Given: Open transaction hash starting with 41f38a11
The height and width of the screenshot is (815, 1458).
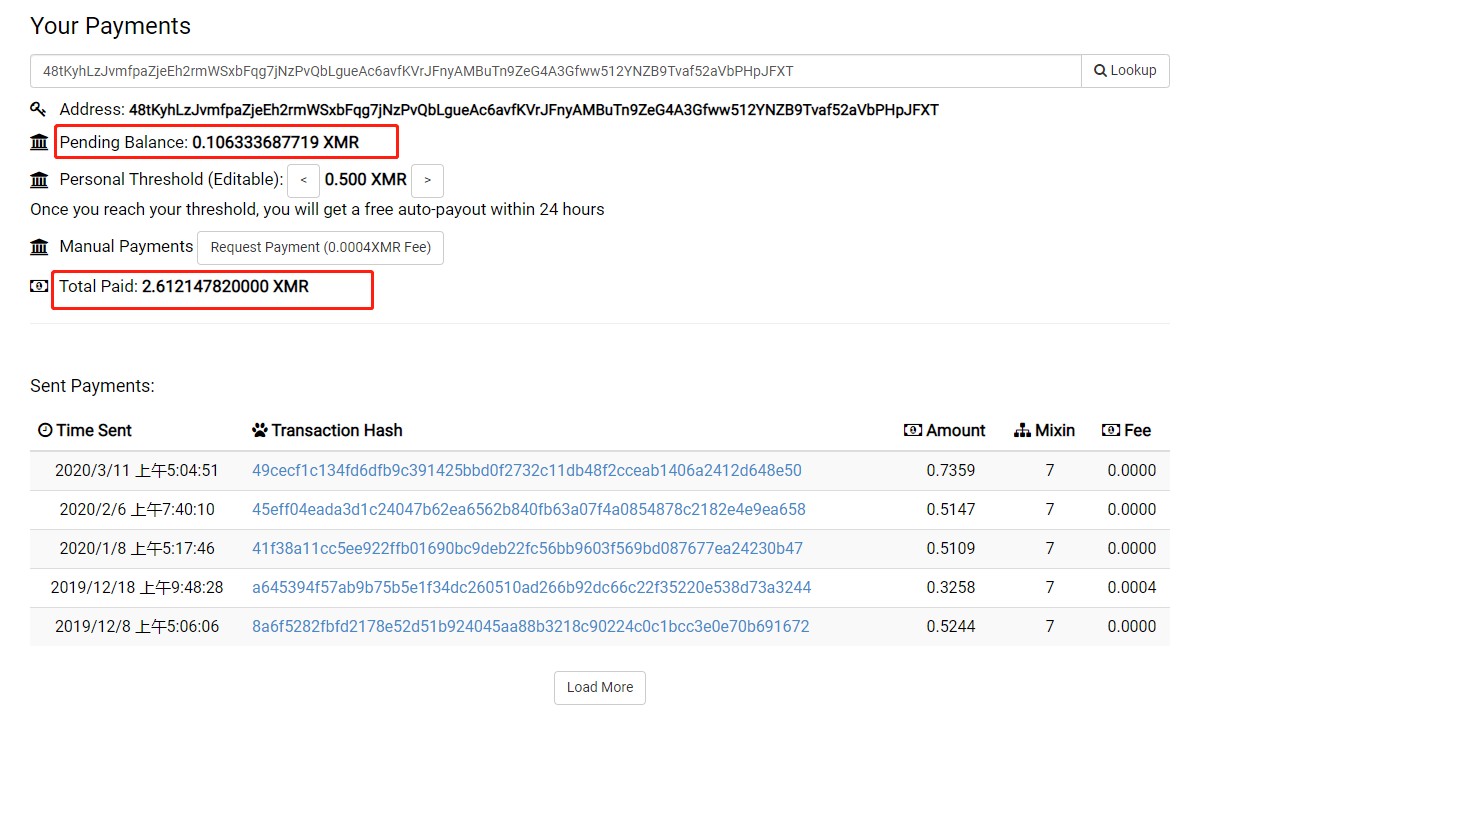Looking at the screenshot, I should pyautogui.click(x=527, y=548).
